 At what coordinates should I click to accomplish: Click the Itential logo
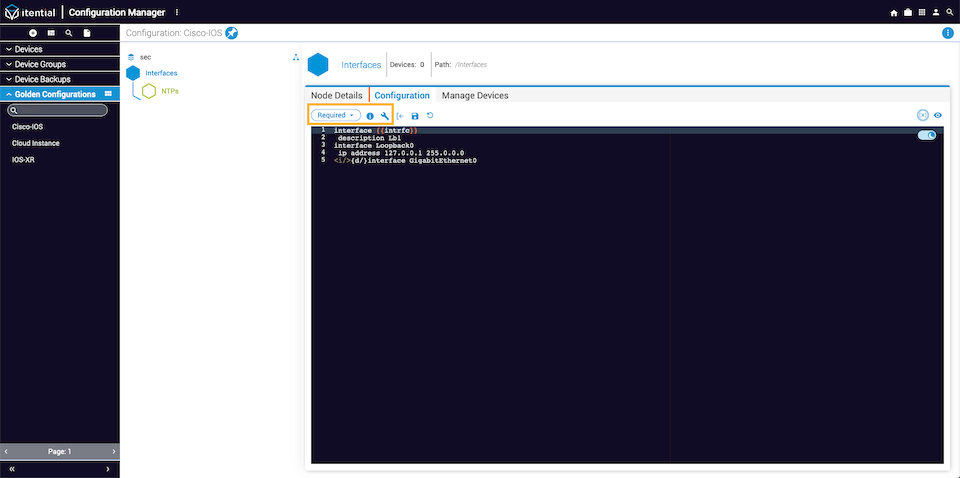29,12
